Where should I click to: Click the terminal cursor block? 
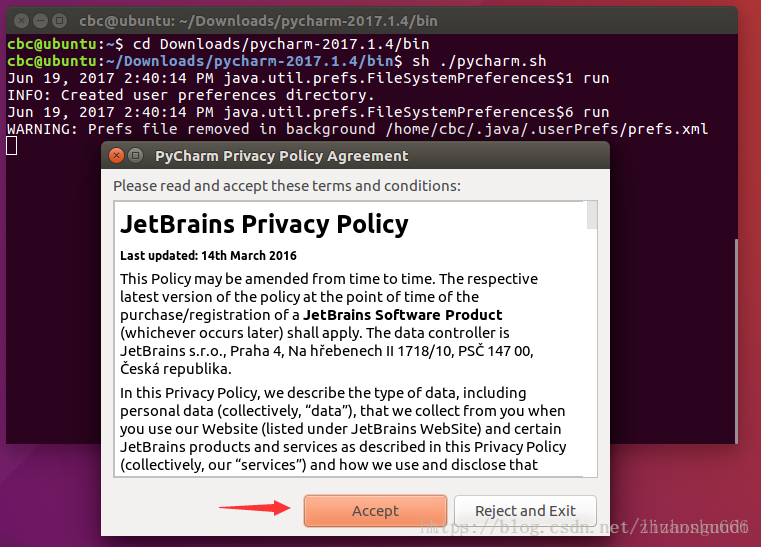pyautogui.click(x=12, y=146)
